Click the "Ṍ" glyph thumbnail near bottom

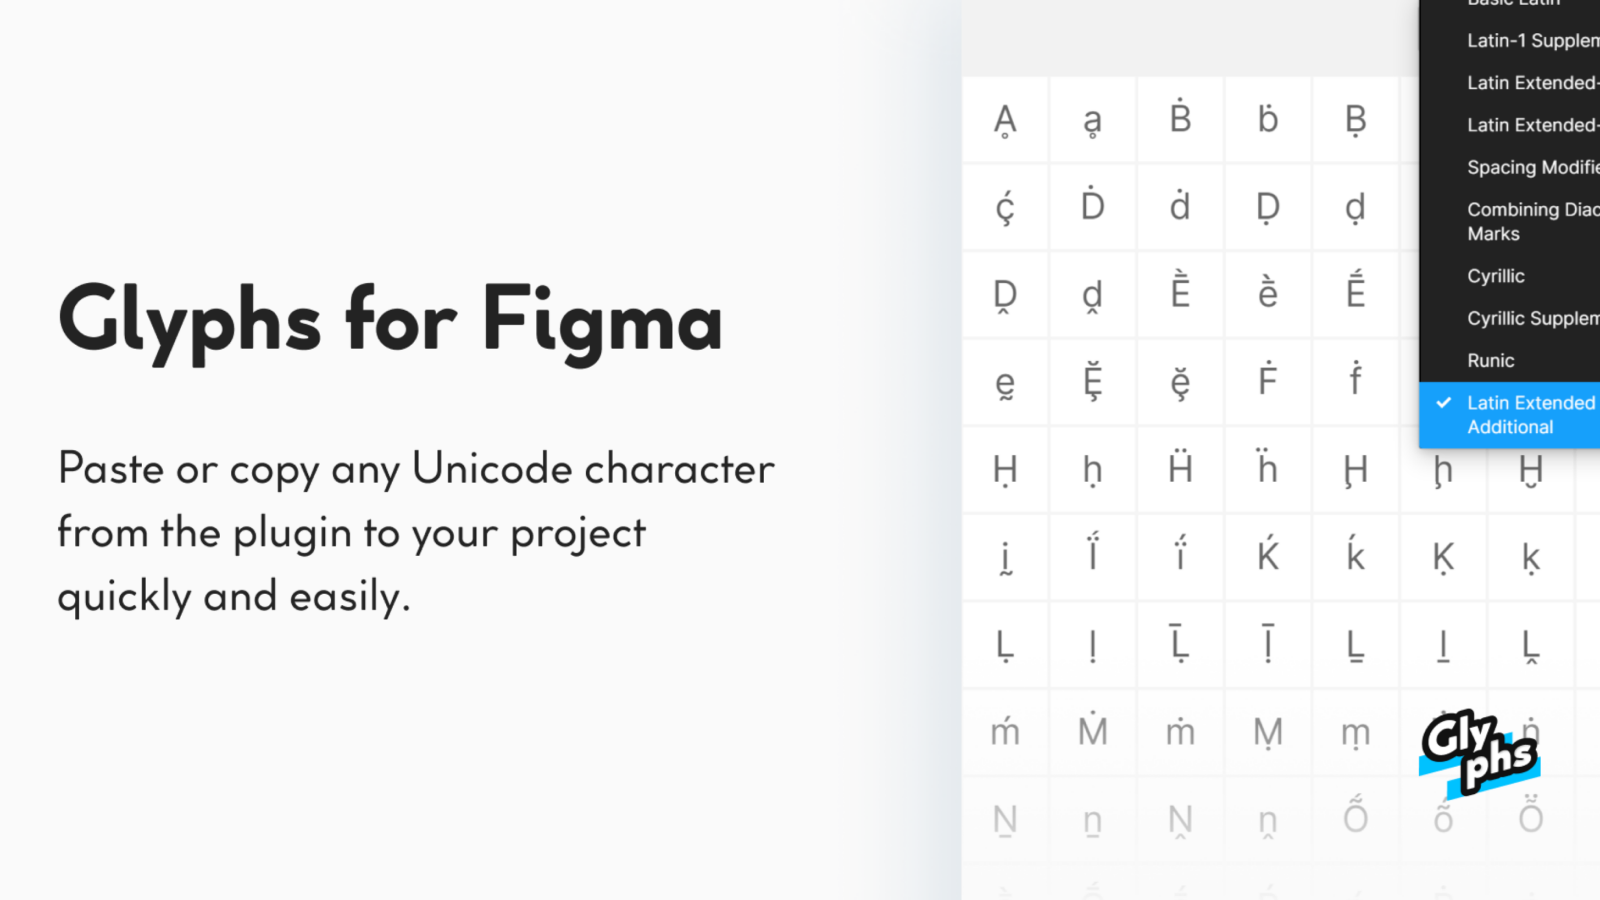pos(1355,818)
